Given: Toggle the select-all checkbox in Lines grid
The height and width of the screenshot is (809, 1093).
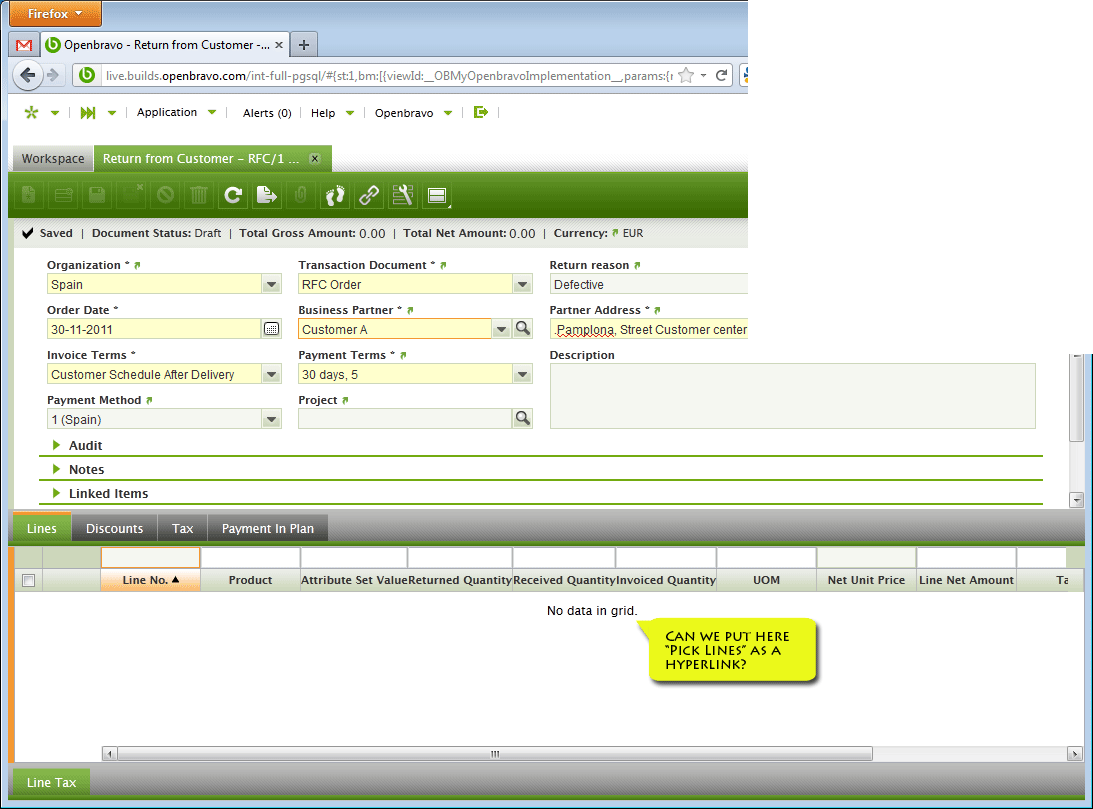Looking at the screenshot, I should [x=29, y=580].
